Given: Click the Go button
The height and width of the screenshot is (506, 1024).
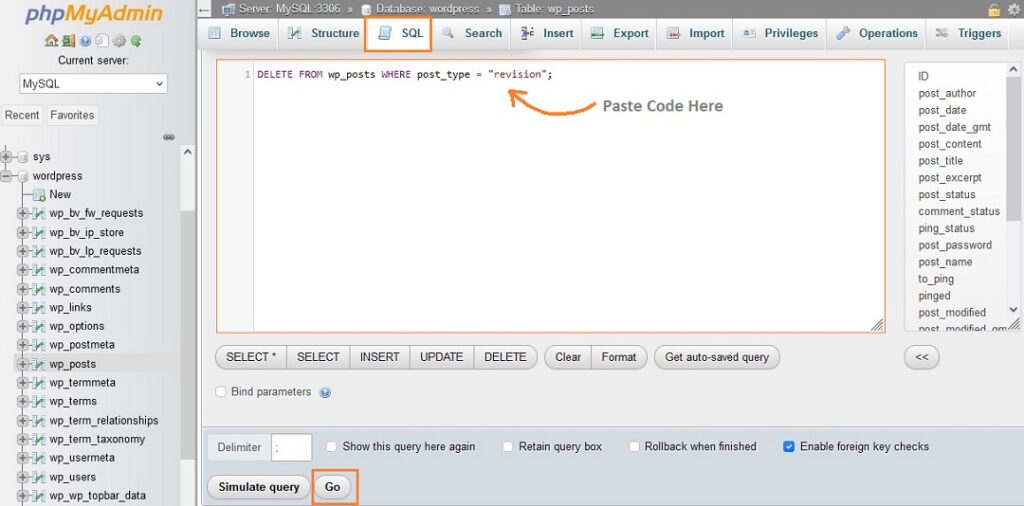Looking at the screenshot, I should coord(333,487).
